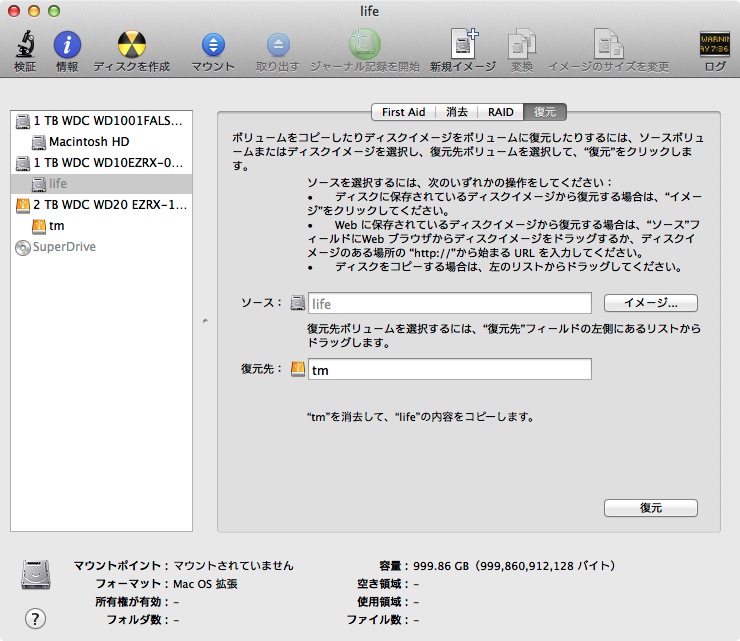Select the 復元 (Restore) tab

tap(545, 112)
